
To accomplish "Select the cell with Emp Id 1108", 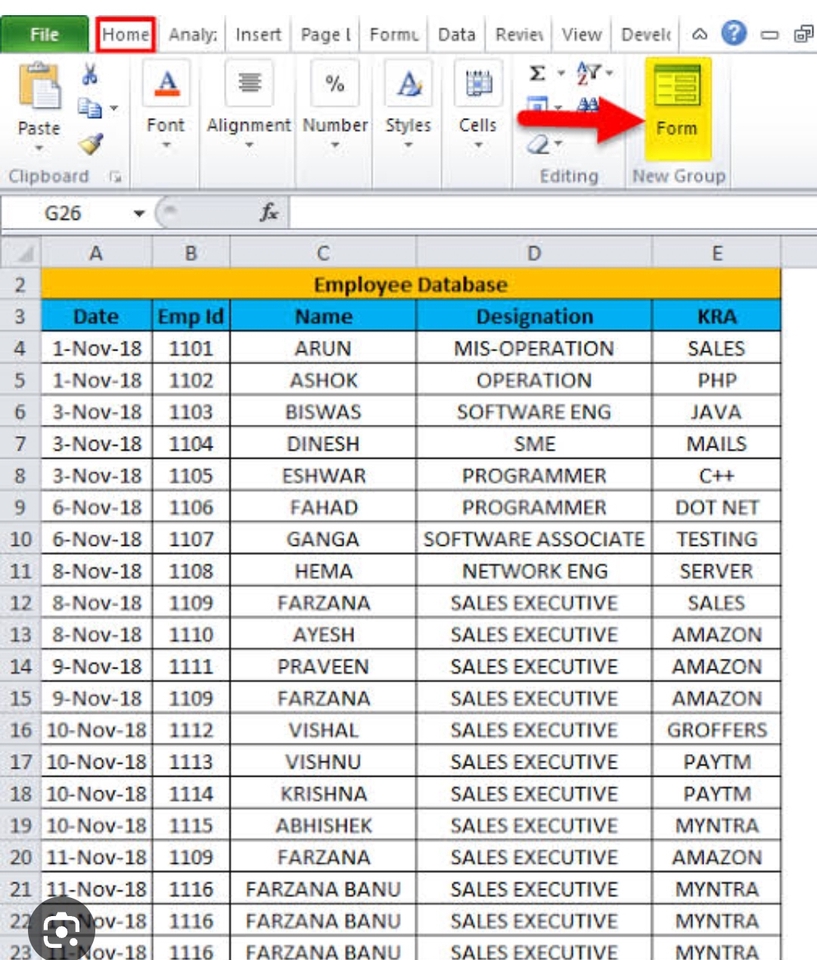I will pos(191,571).
